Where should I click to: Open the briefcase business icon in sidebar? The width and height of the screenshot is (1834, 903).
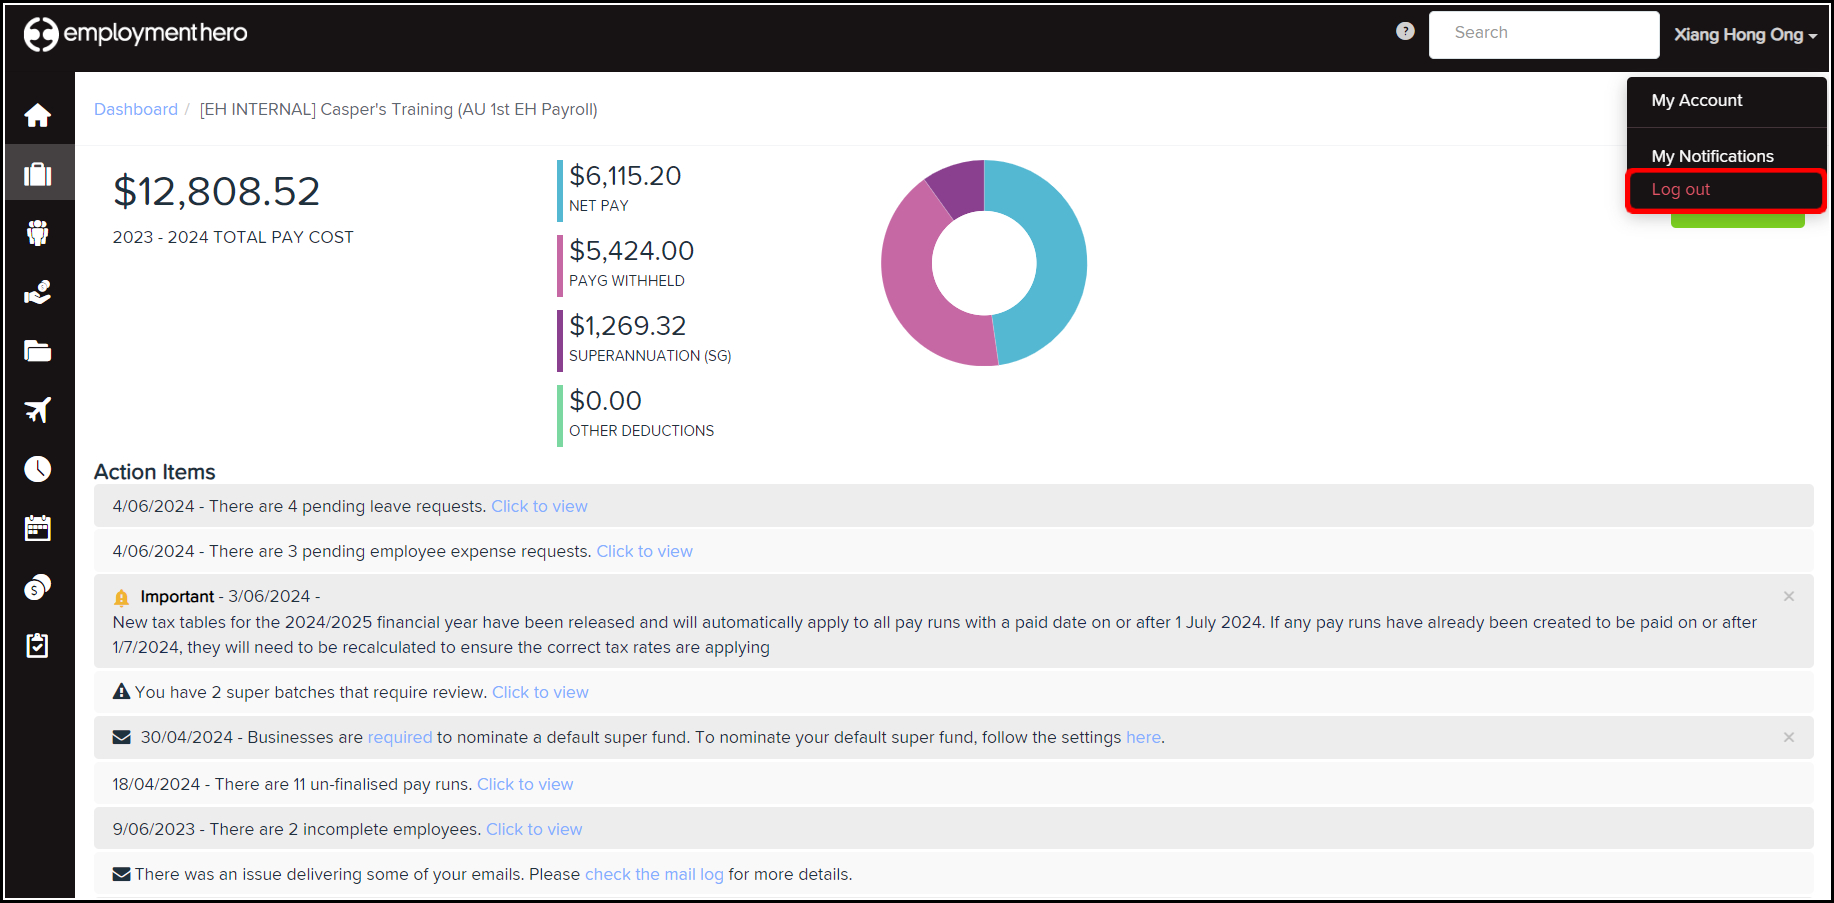(38, 174)
